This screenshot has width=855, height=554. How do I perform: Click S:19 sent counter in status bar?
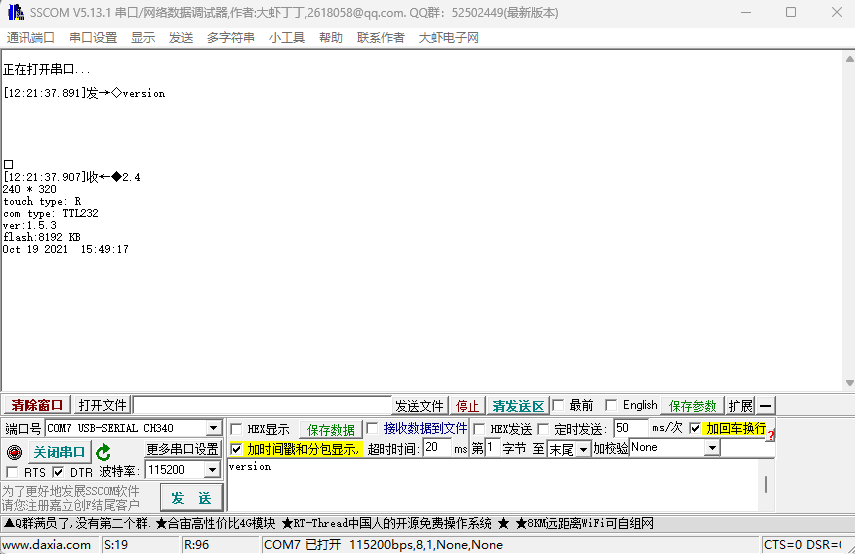point(116,545)
